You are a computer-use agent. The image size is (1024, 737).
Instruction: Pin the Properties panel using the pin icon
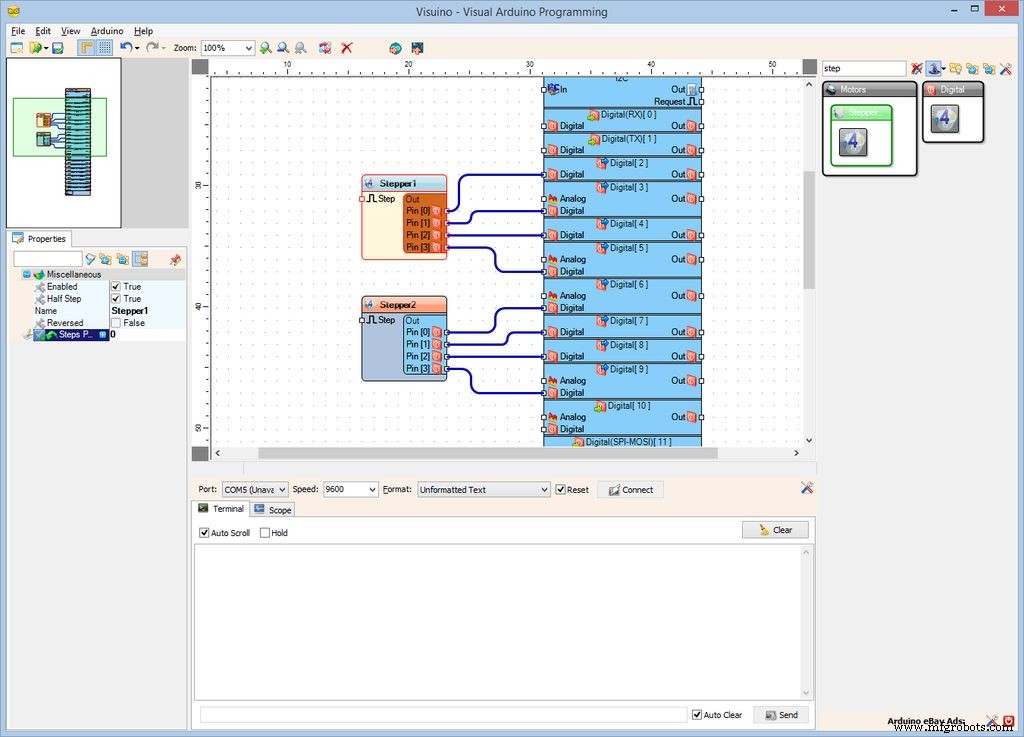pos(175,259)
